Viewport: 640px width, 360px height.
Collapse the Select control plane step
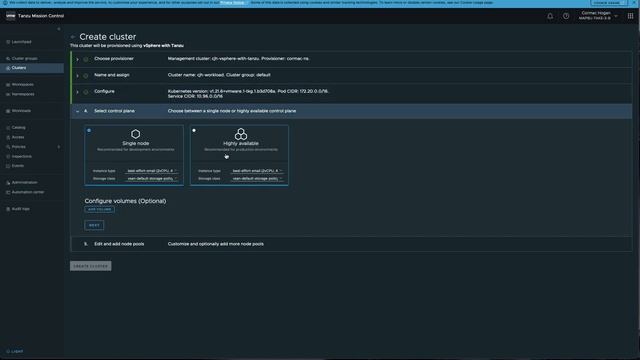(x=78, y=111)
